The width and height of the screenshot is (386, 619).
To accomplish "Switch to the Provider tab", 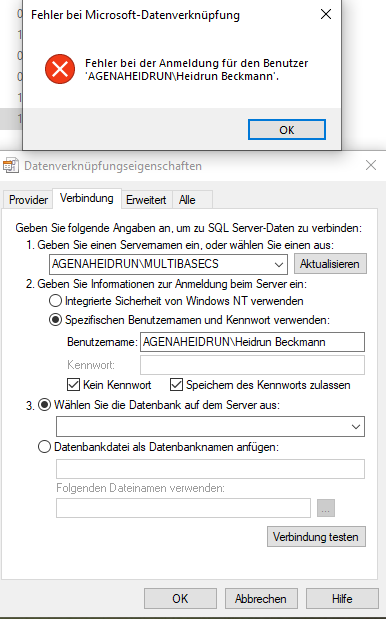I will pyautogui.click(x=28, y=200).
